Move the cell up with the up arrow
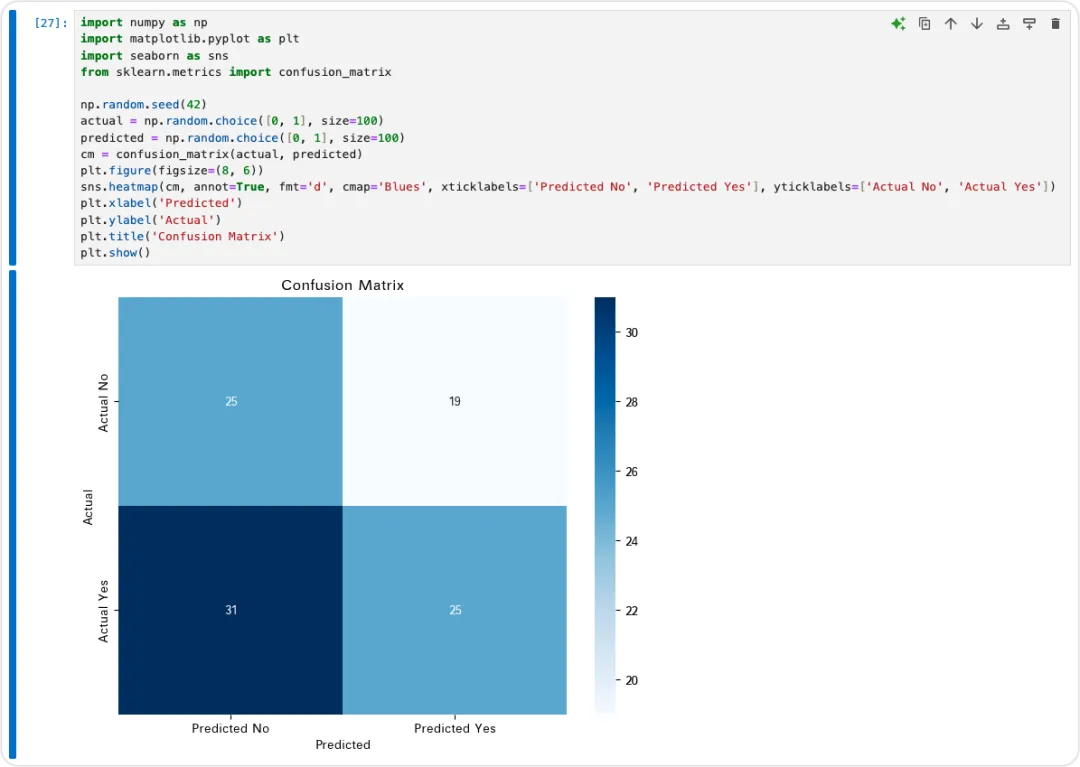Screen dimensions: 1080x767 click(951, 24)
